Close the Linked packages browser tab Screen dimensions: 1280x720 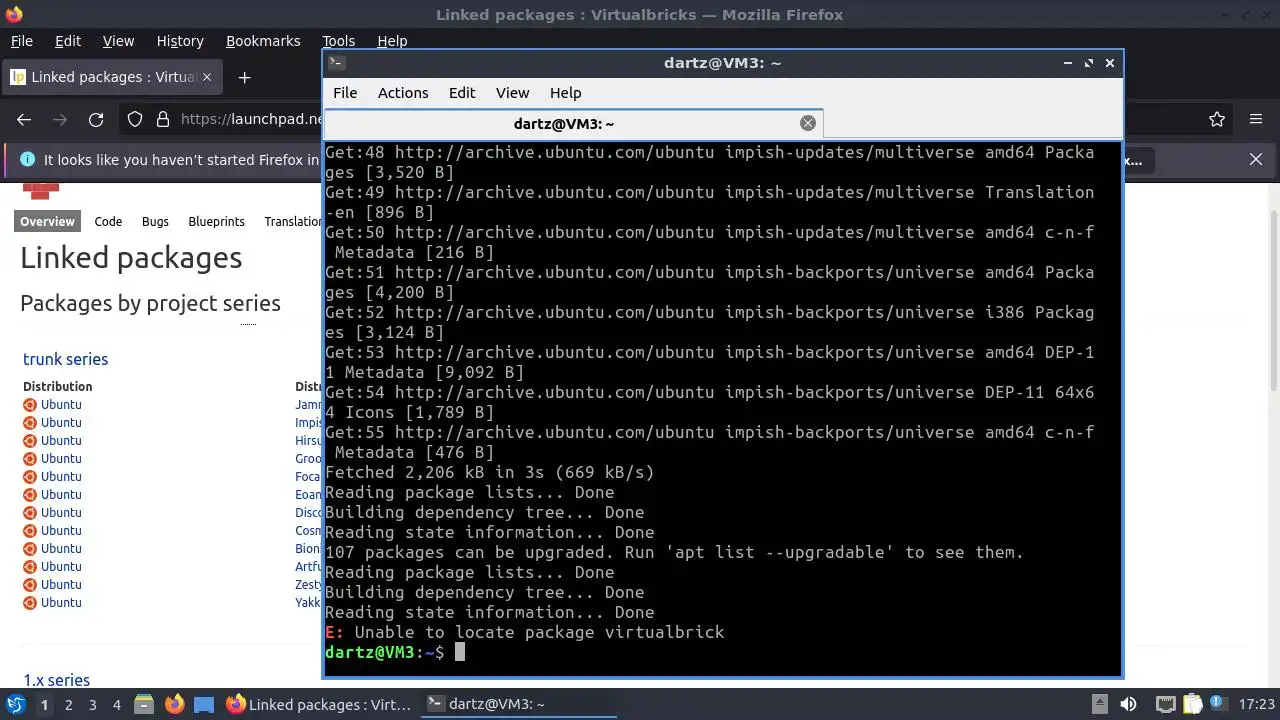207,77
